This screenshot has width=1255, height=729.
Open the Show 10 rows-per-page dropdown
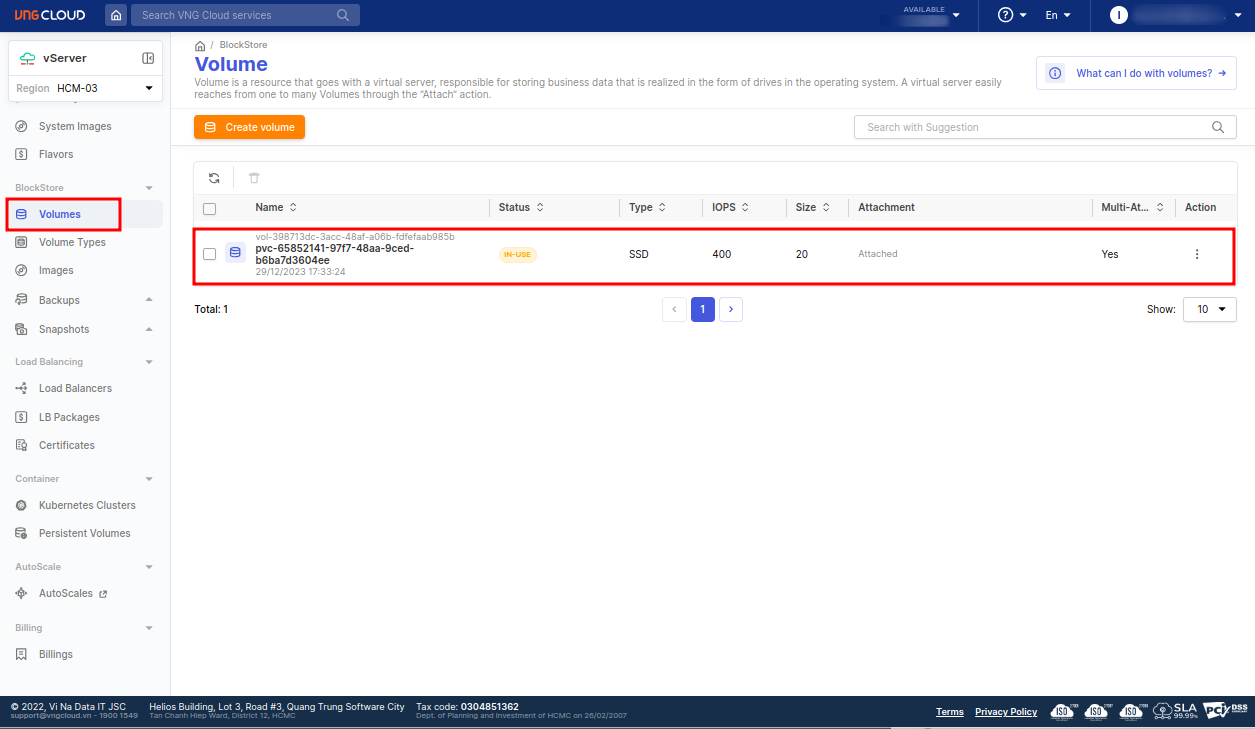coord(1209,309)
